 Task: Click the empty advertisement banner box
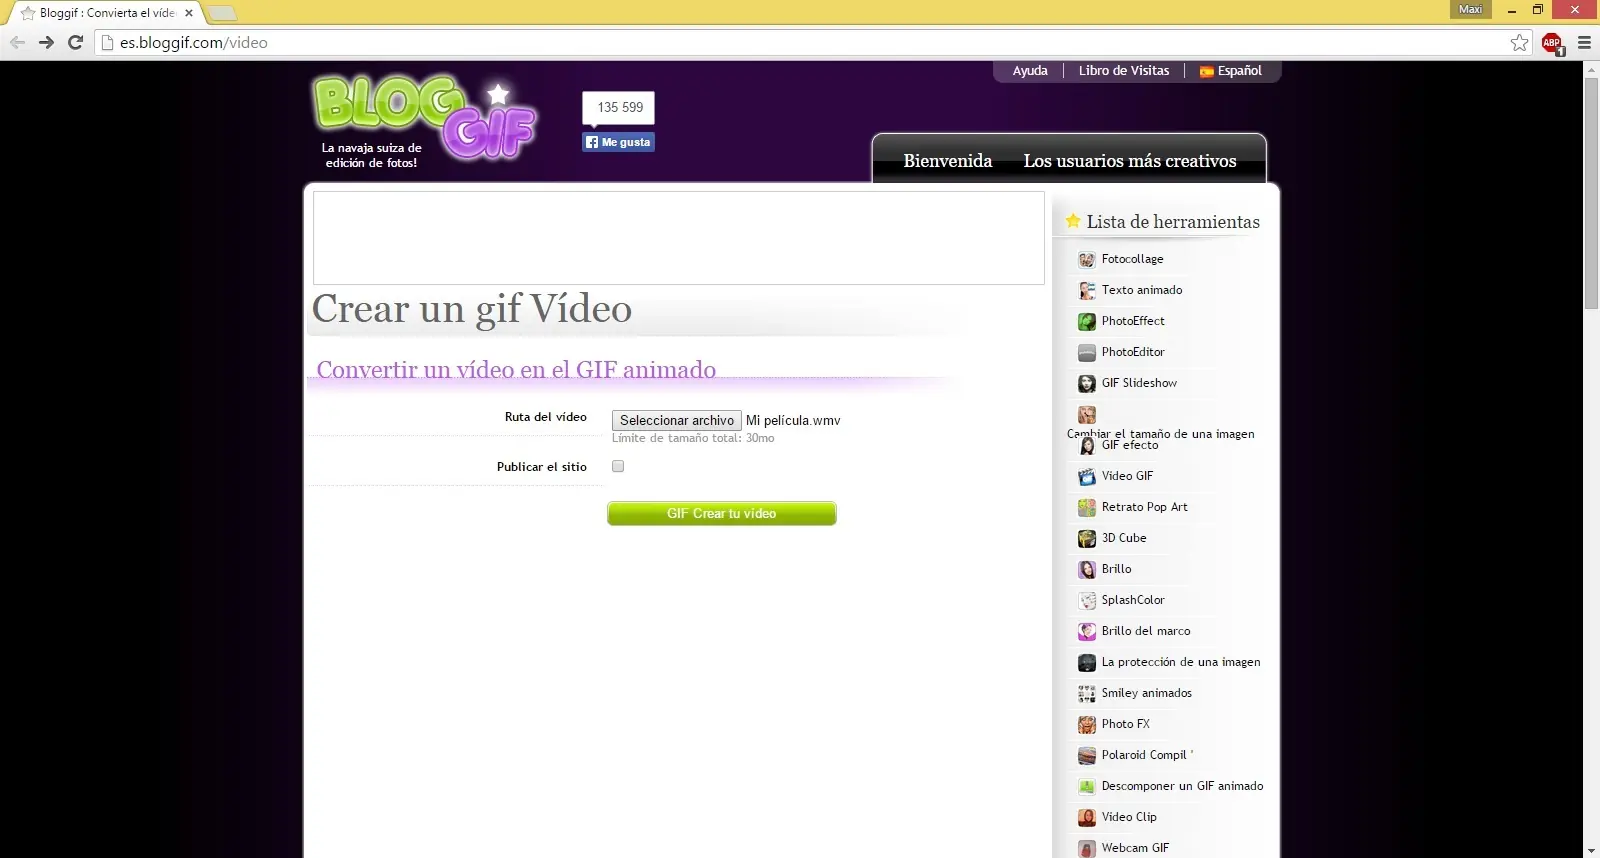(x=679, y=238)
